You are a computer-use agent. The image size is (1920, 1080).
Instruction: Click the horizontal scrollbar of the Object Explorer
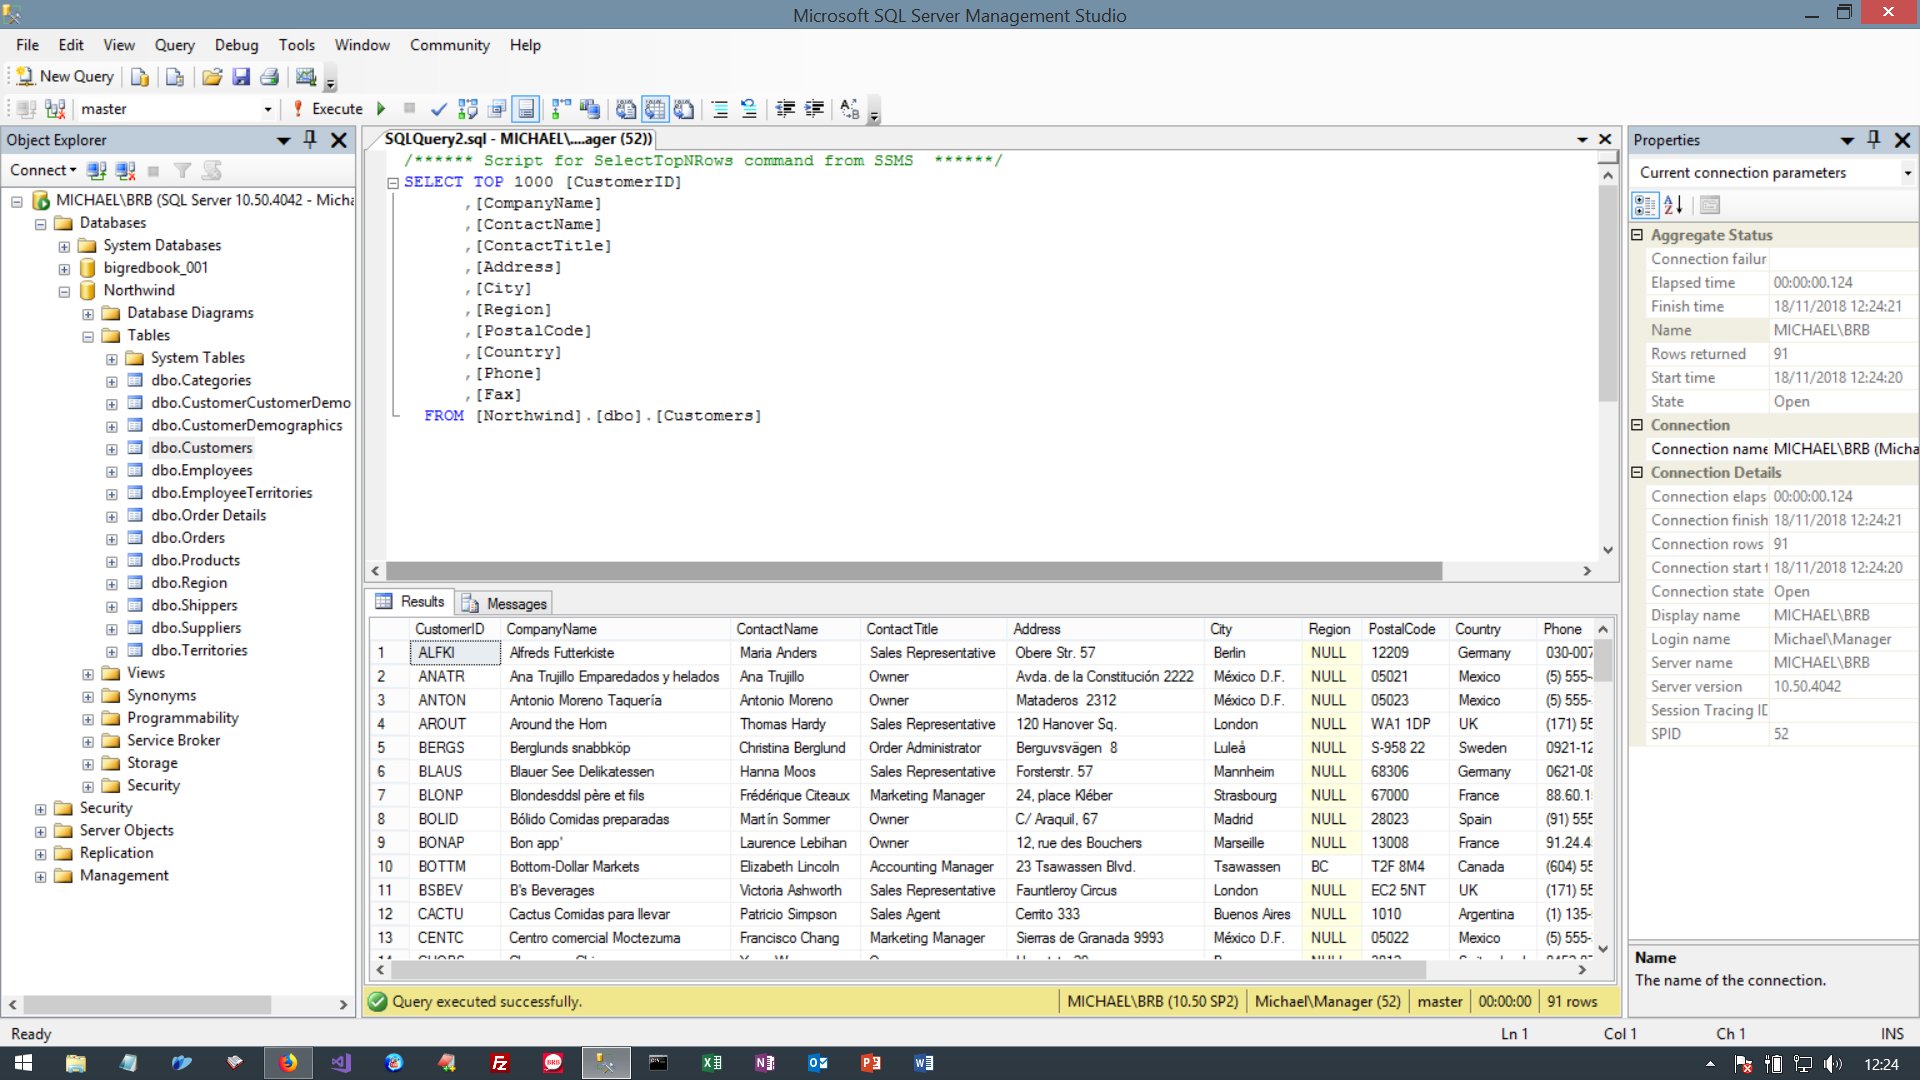(147, 1004)
